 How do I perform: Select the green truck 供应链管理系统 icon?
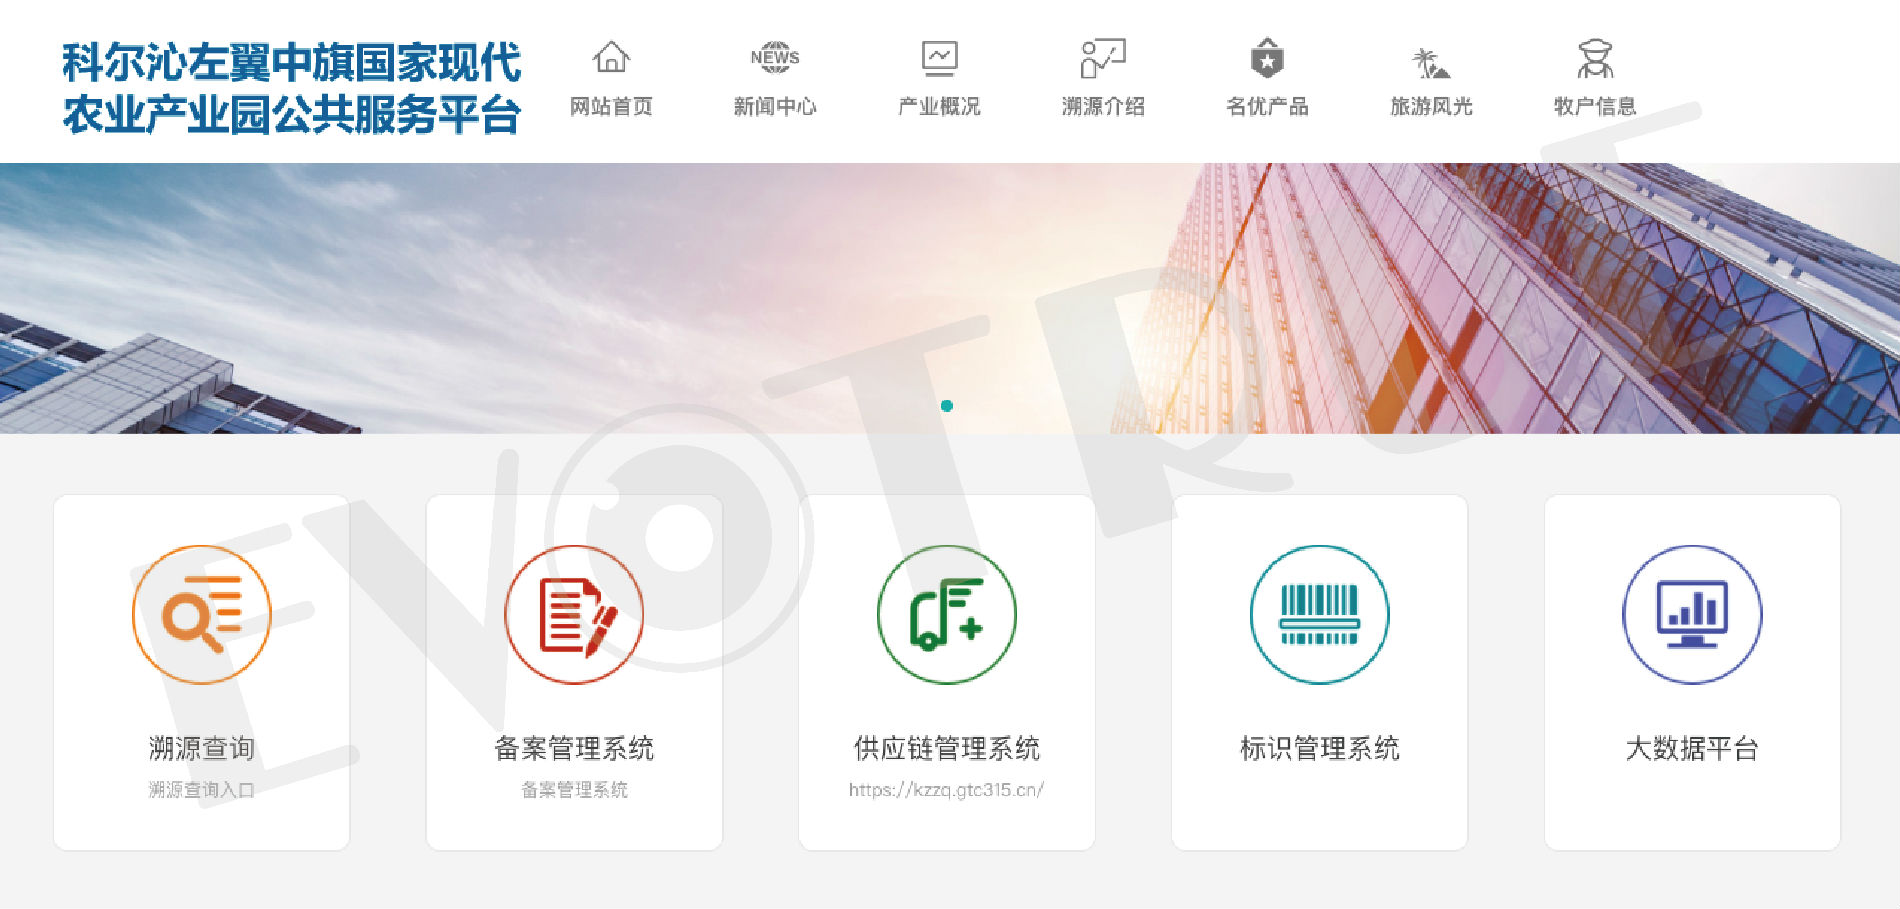click(946, 615)
